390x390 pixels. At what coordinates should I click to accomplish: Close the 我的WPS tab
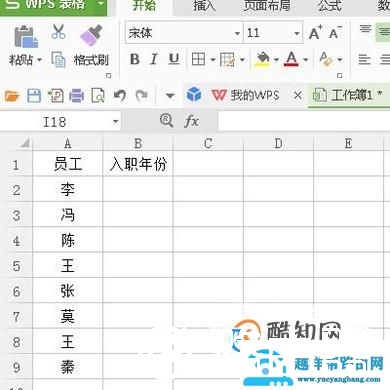(298, 96)
